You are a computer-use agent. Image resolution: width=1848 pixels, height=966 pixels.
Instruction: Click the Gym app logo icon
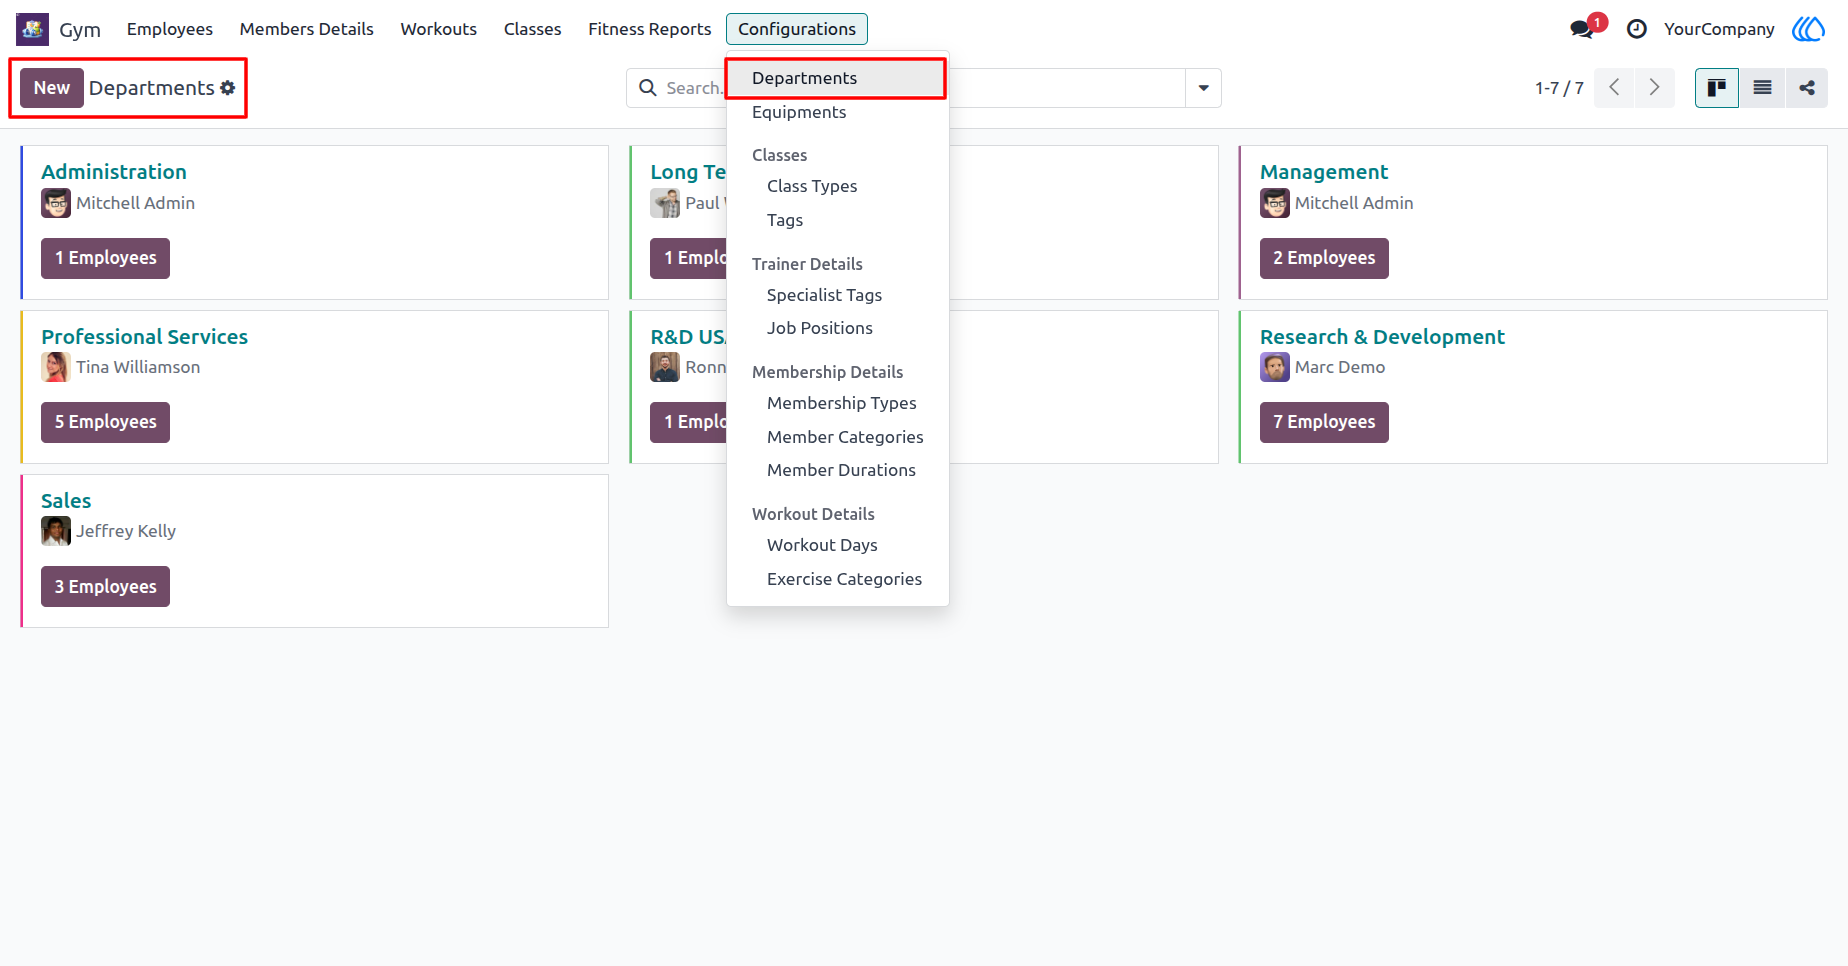pos(32,29)
